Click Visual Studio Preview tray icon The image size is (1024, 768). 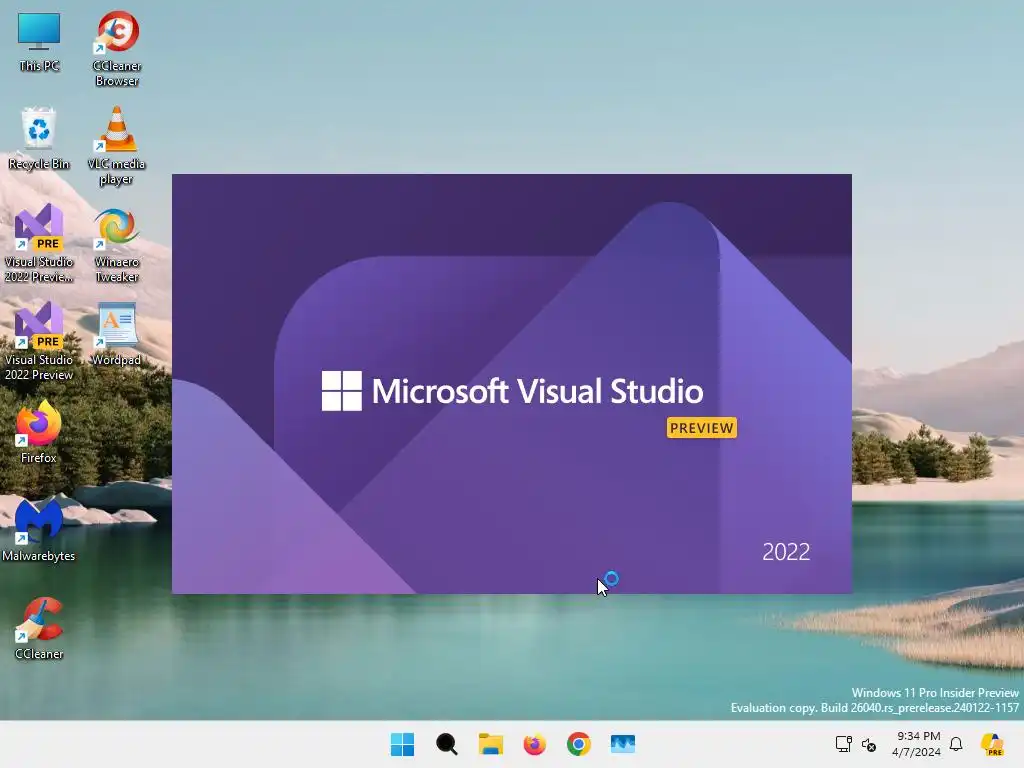992,744
